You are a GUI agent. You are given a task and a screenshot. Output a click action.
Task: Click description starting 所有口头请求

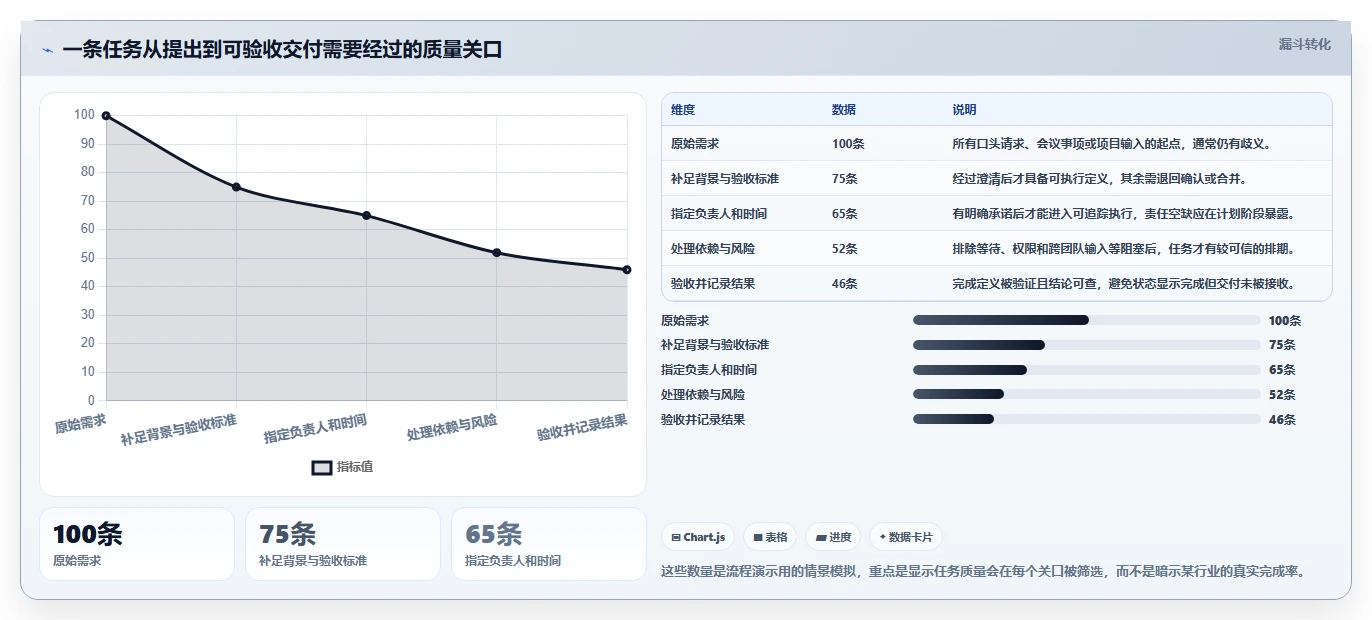coord(1111,144)
